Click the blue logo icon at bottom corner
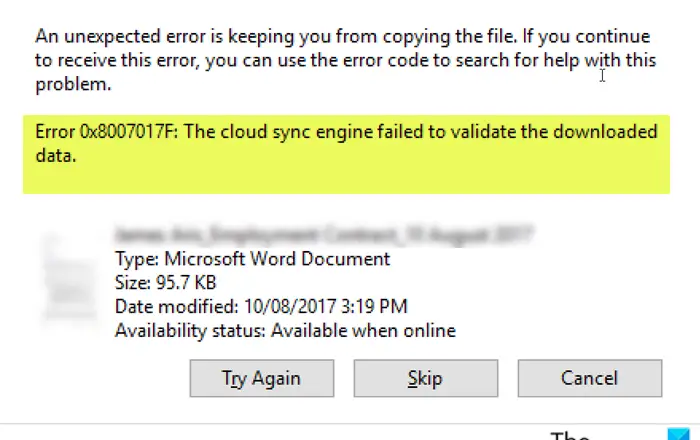Viewport: 700px width, 440px height. click(679, 434)
